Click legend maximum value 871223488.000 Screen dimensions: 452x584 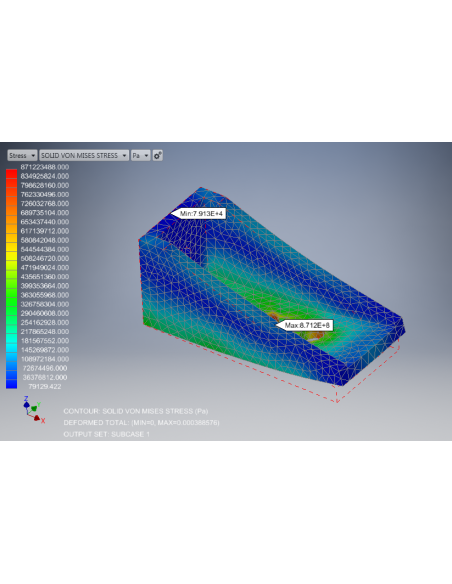click(45, 167)
